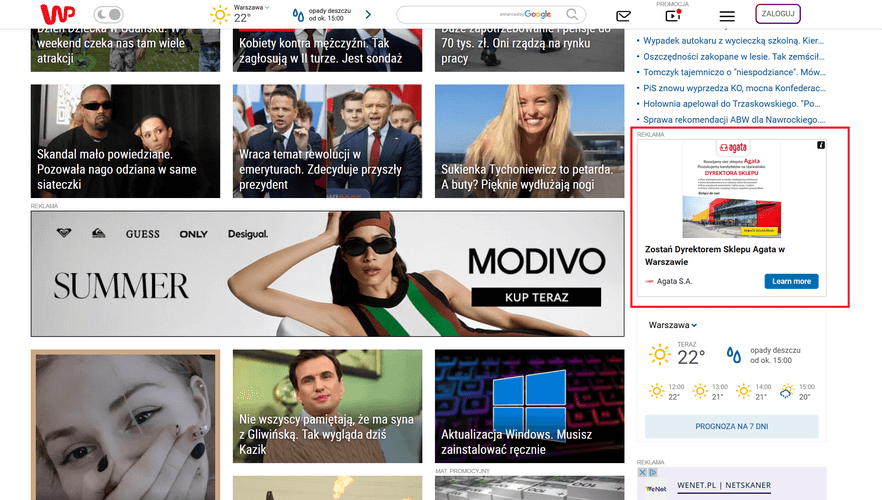This screenshot has height=500, width=882.
Task: Click the 22° current temperature in widget
Action: [691, 357]
